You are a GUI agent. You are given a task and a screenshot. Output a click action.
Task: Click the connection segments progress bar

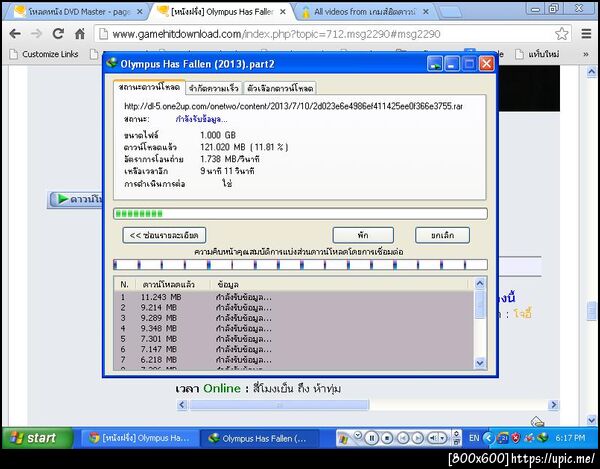pos(300,264)
